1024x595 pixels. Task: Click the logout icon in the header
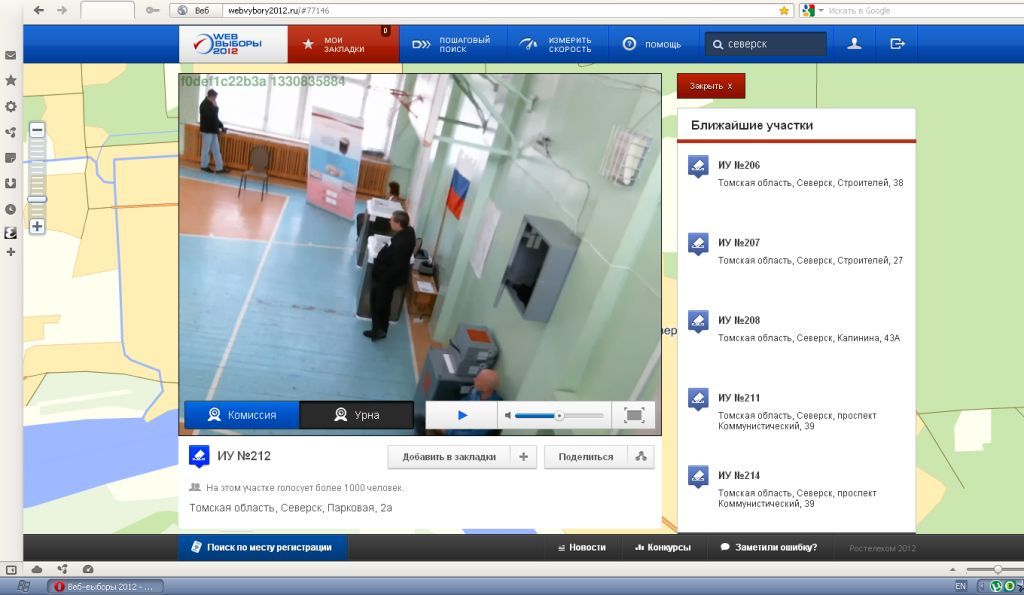[897, 44]
